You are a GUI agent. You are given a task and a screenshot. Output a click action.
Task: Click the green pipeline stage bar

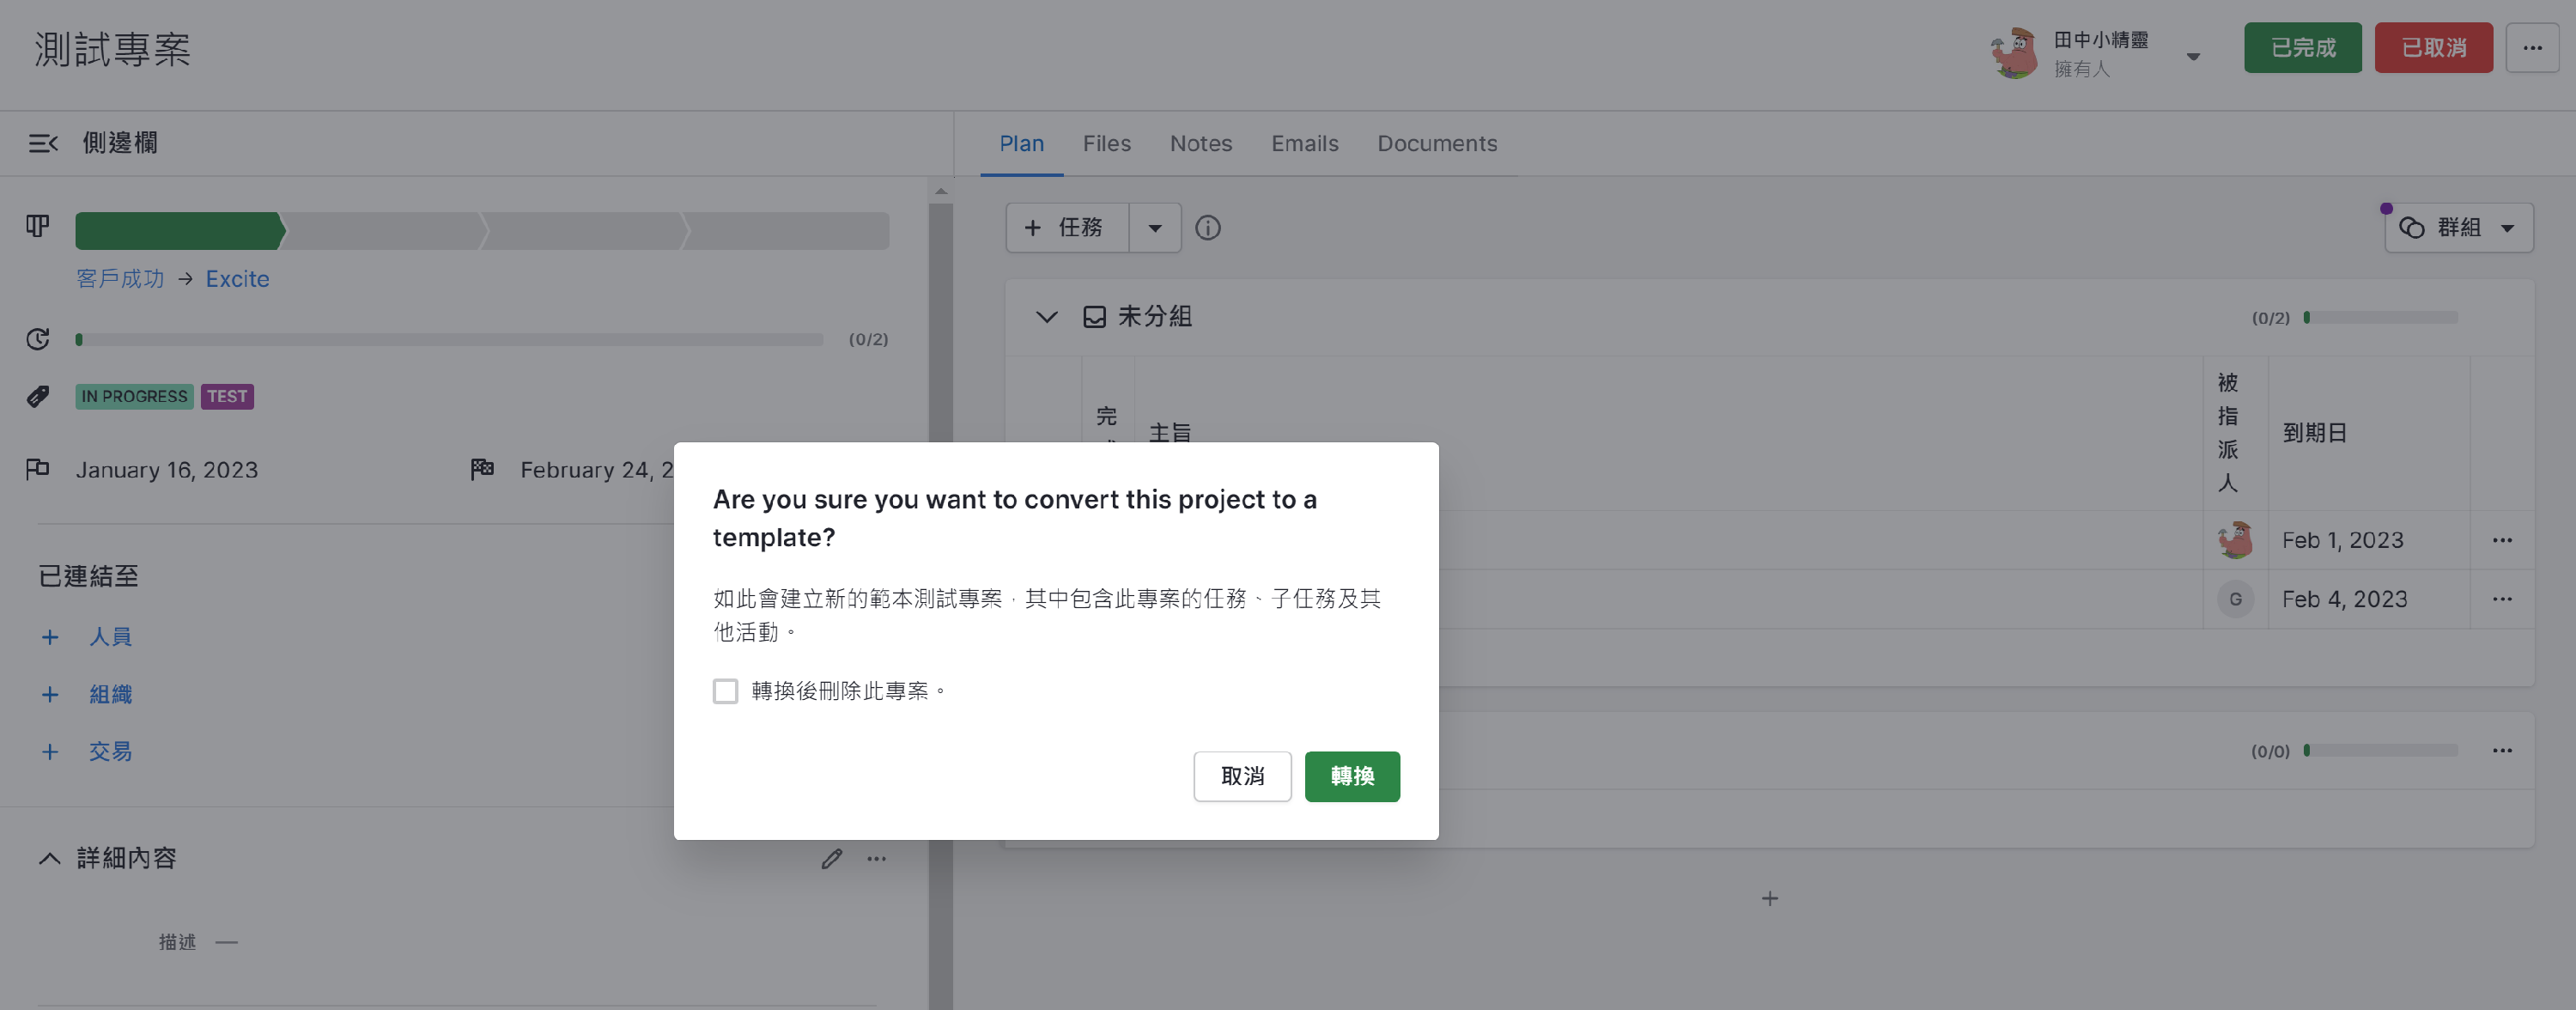click(x=180, y=231)
